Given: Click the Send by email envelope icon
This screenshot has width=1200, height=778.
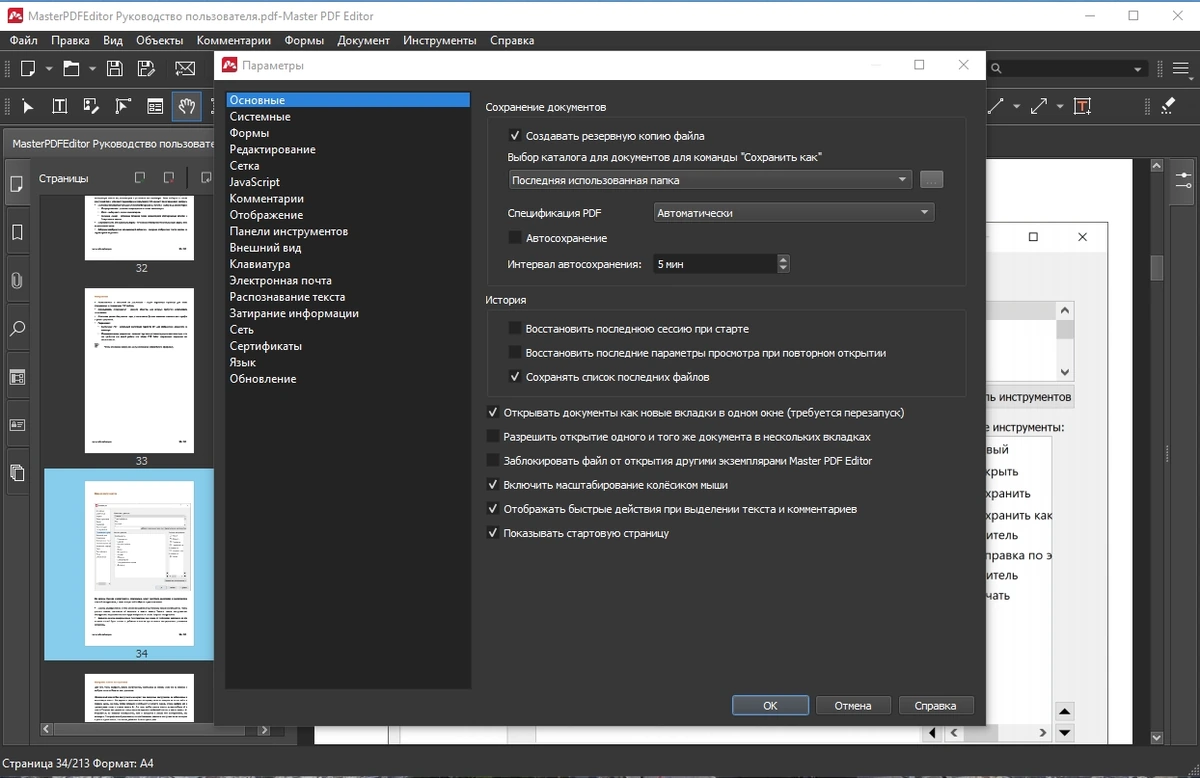Looking at the screenshot, I should [185, 68].
